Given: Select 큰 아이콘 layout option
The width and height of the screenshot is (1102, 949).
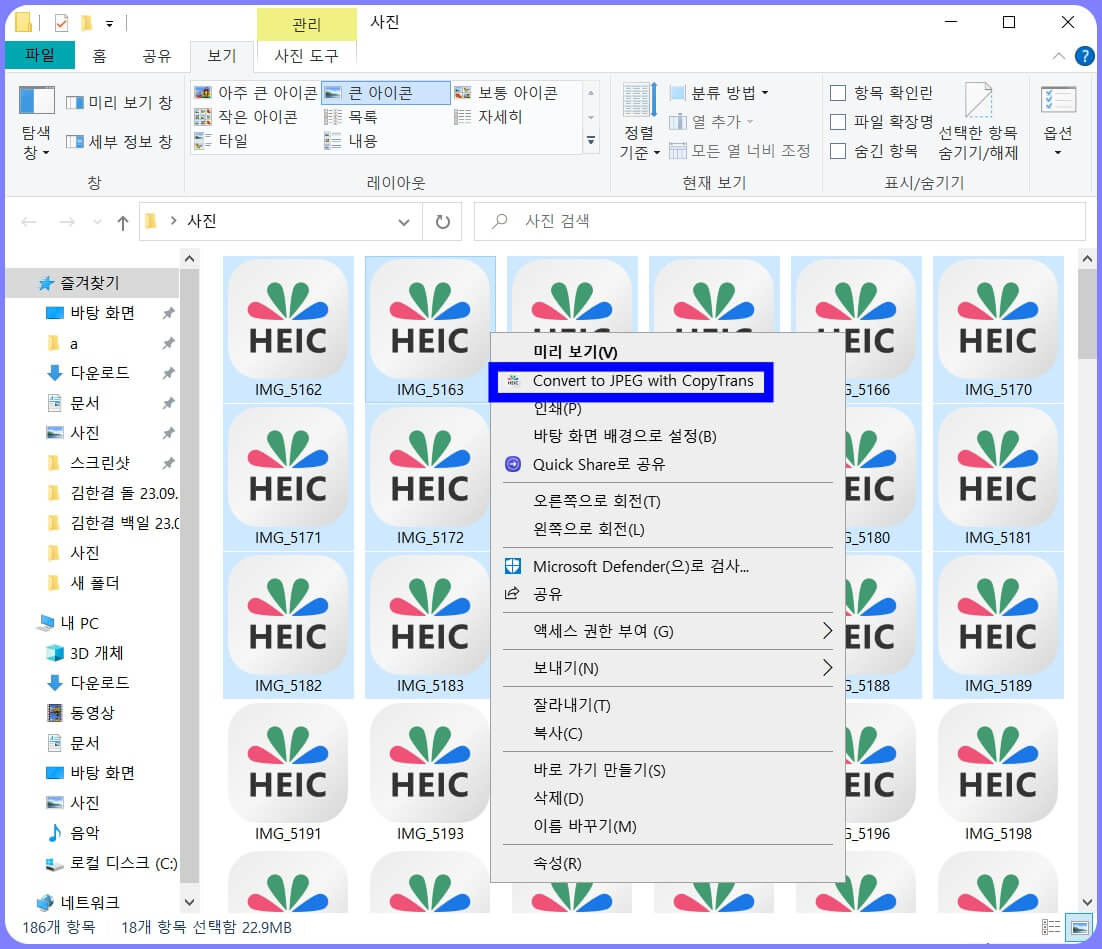Looking at the screenshot, I should click(385, 93).
